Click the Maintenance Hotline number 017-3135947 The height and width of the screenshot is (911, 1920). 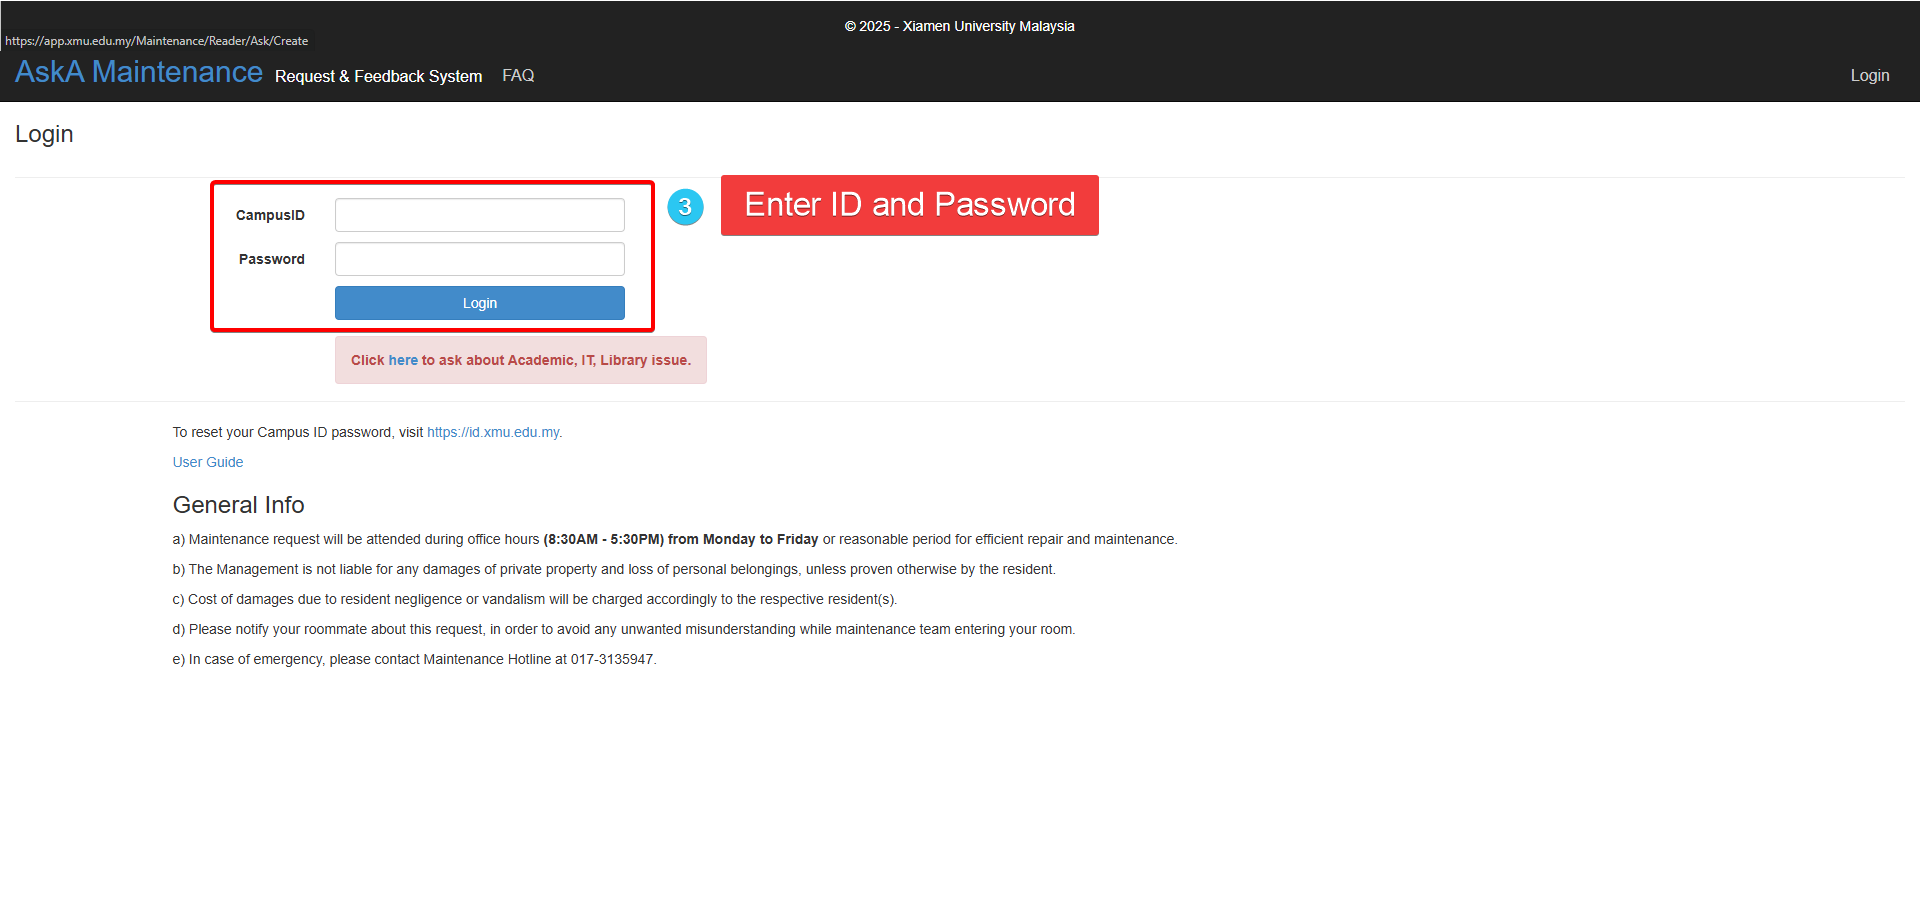point(611,659)
